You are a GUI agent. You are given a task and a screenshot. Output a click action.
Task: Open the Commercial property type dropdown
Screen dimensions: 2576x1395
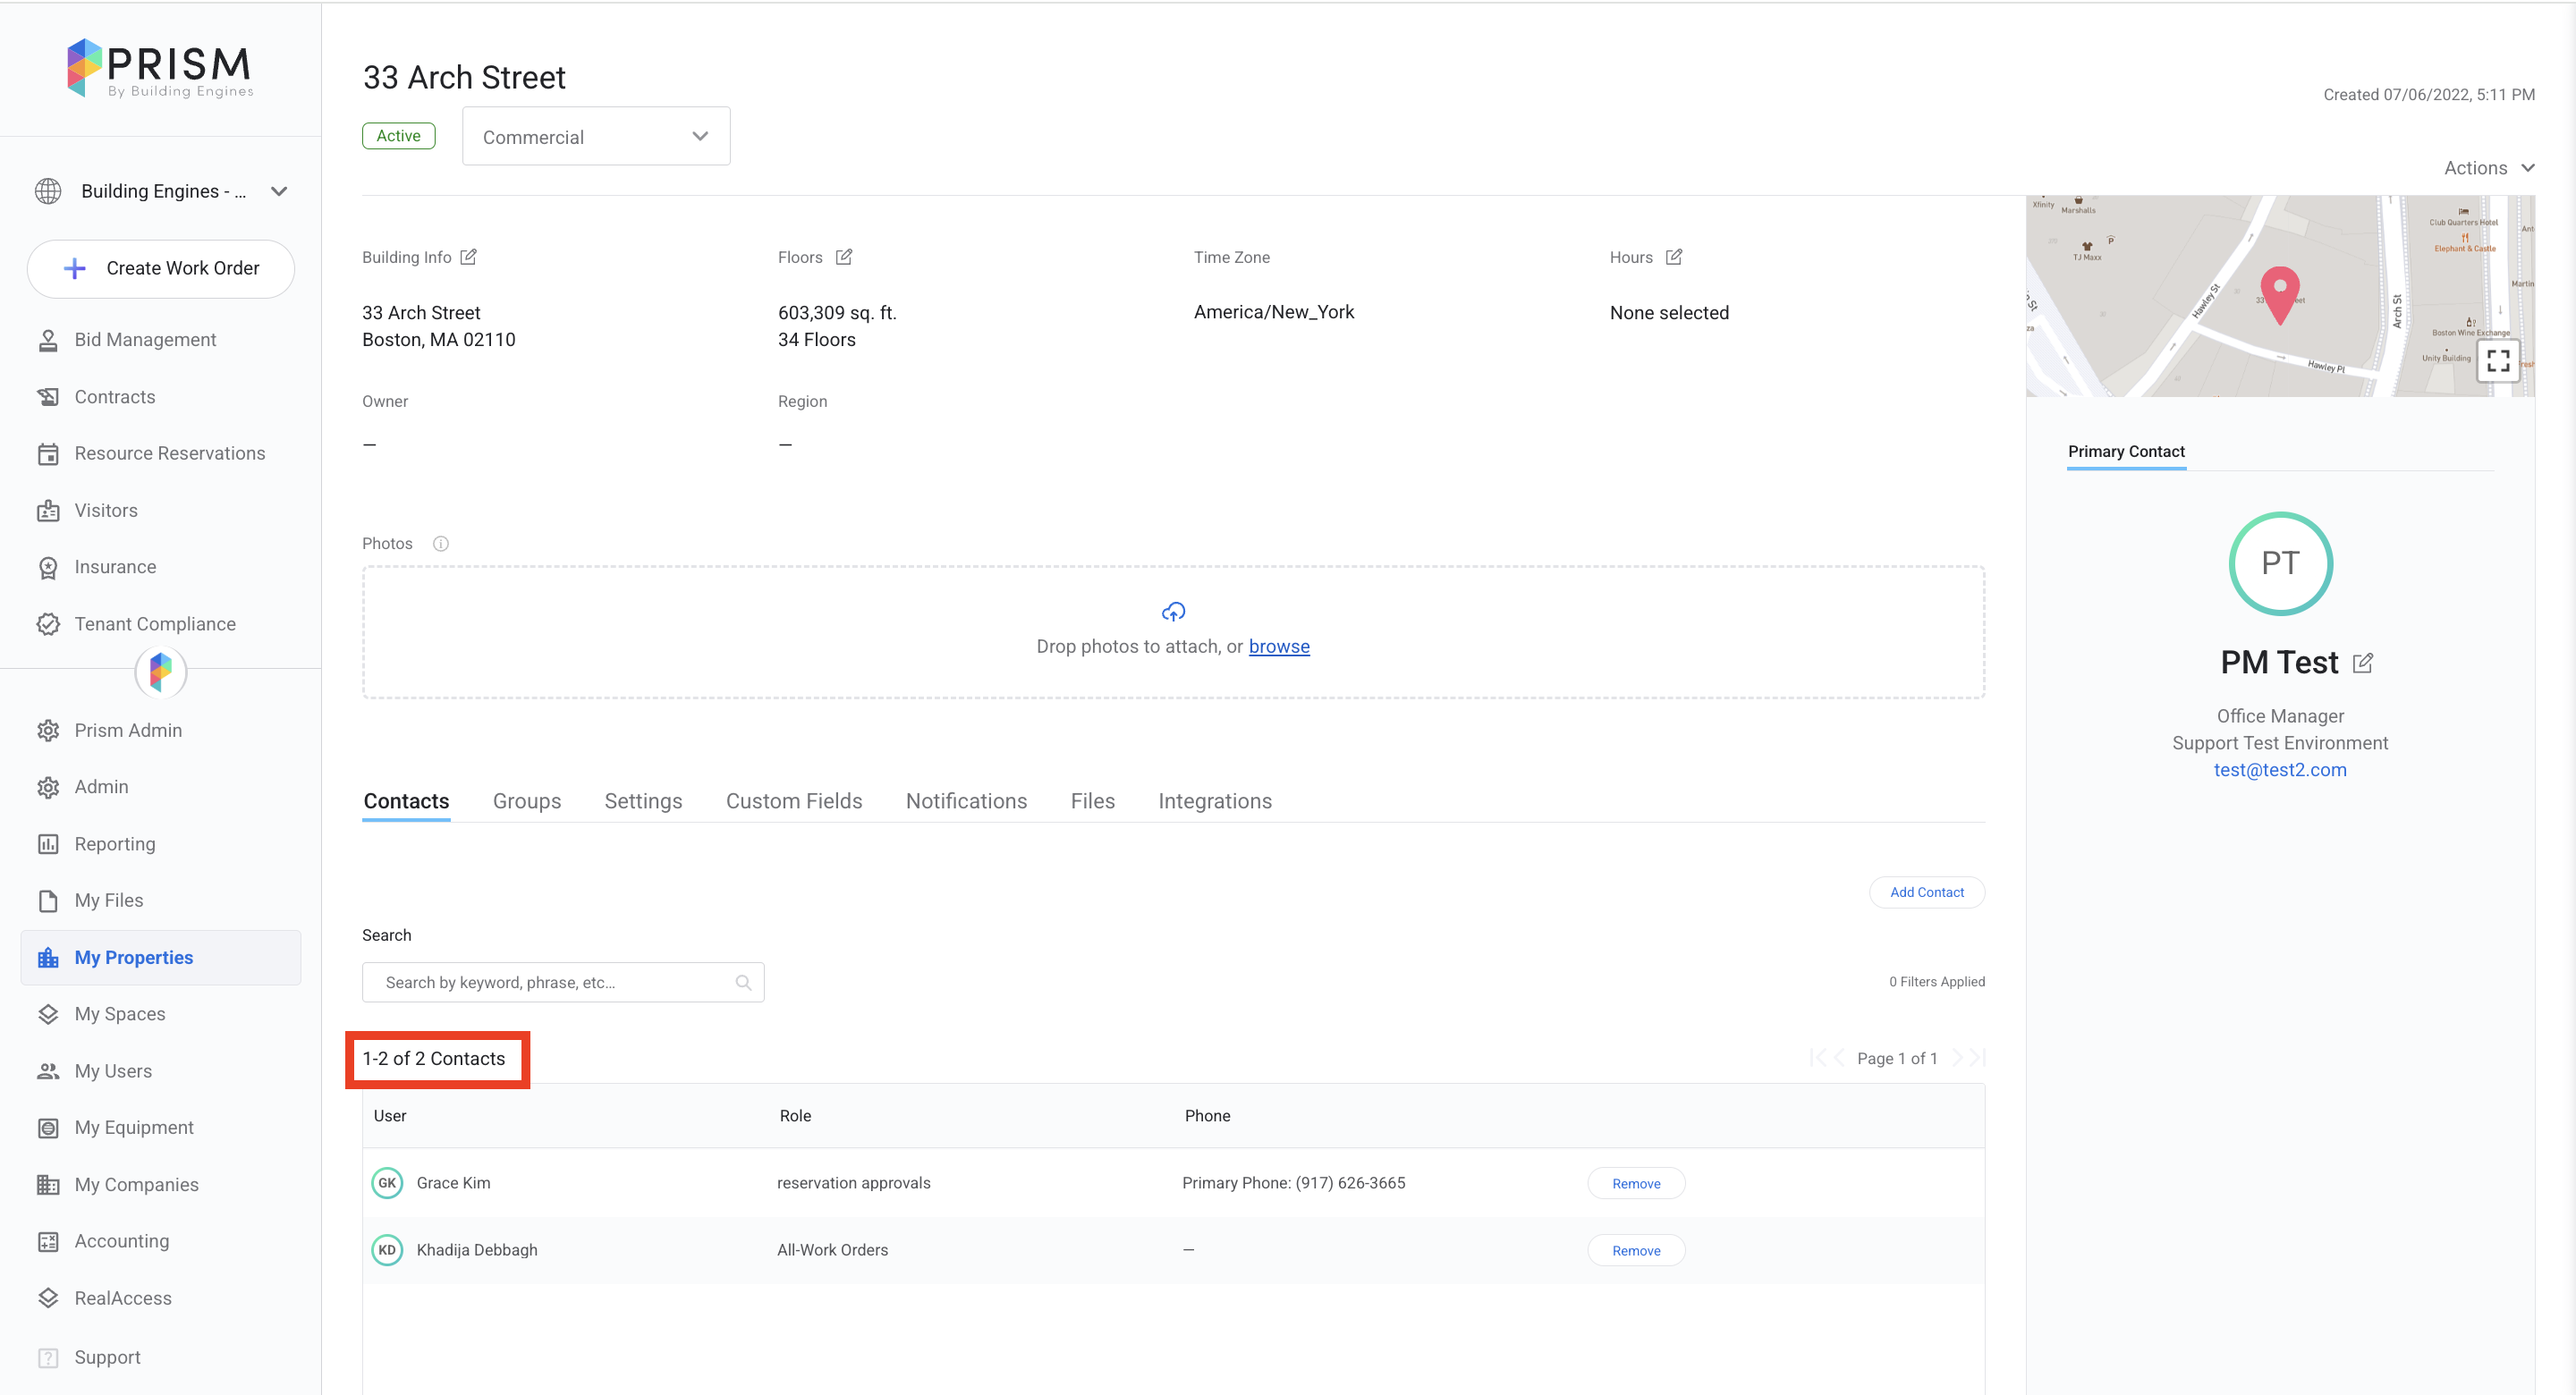point(596,137)
